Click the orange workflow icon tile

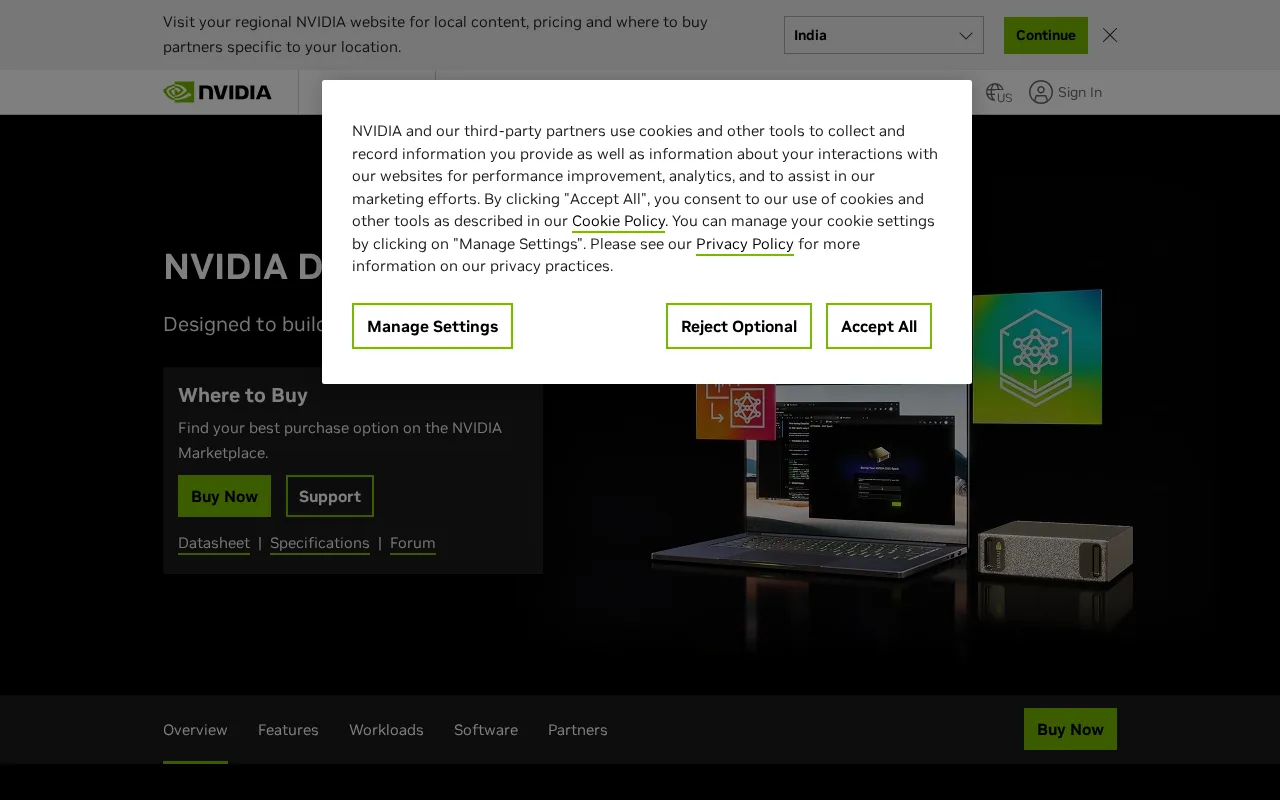tap(736, 411)
